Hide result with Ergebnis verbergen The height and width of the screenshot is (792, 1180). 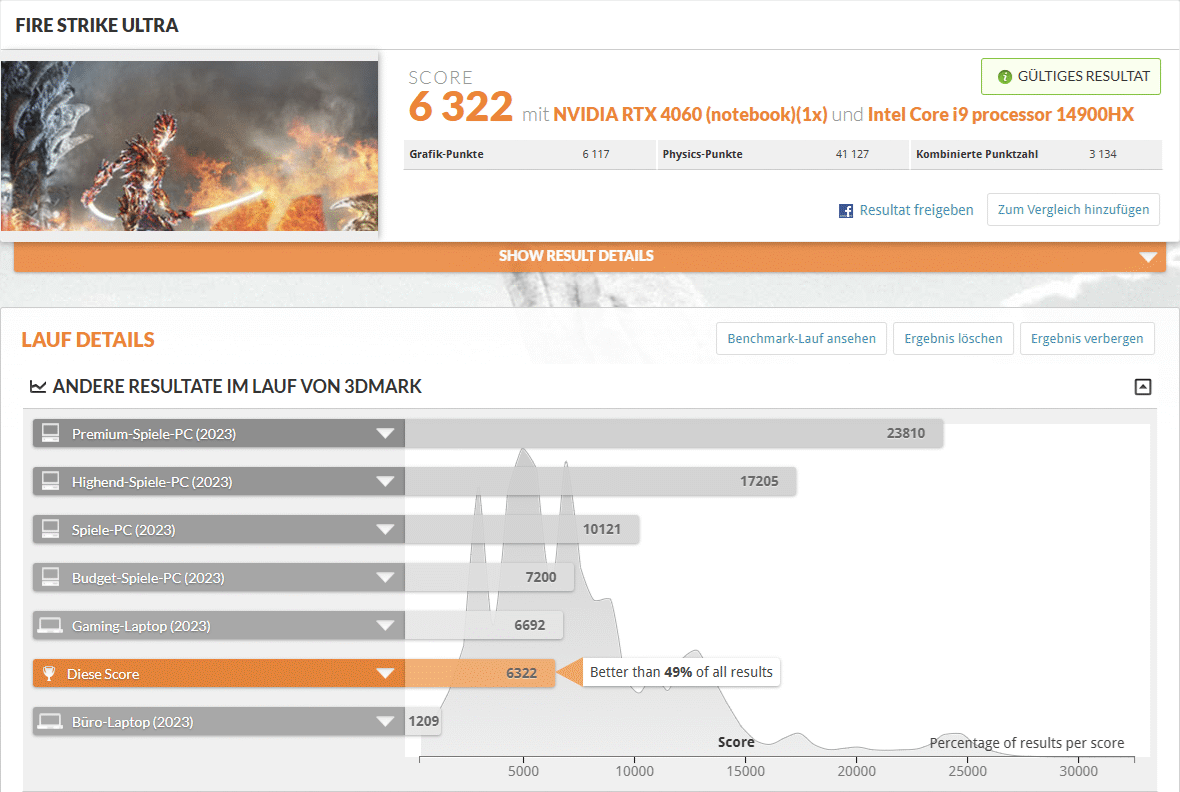[x=1087, y=339]
